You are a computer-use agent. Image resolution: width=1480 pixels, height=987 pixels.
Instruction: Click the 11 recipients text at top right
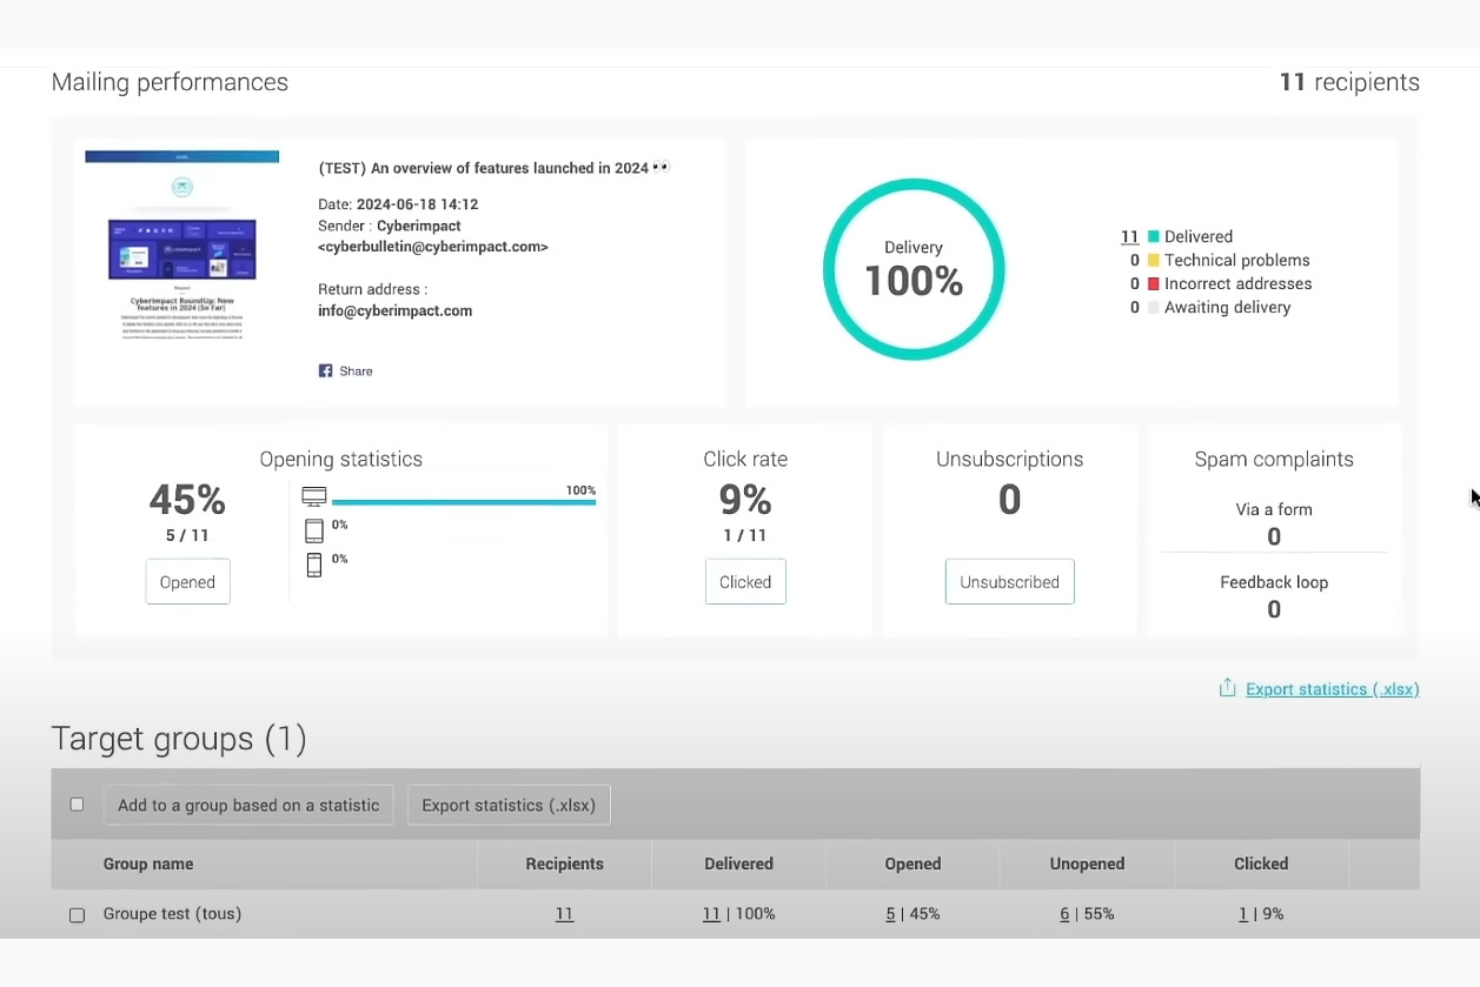tap(1349, 82)
